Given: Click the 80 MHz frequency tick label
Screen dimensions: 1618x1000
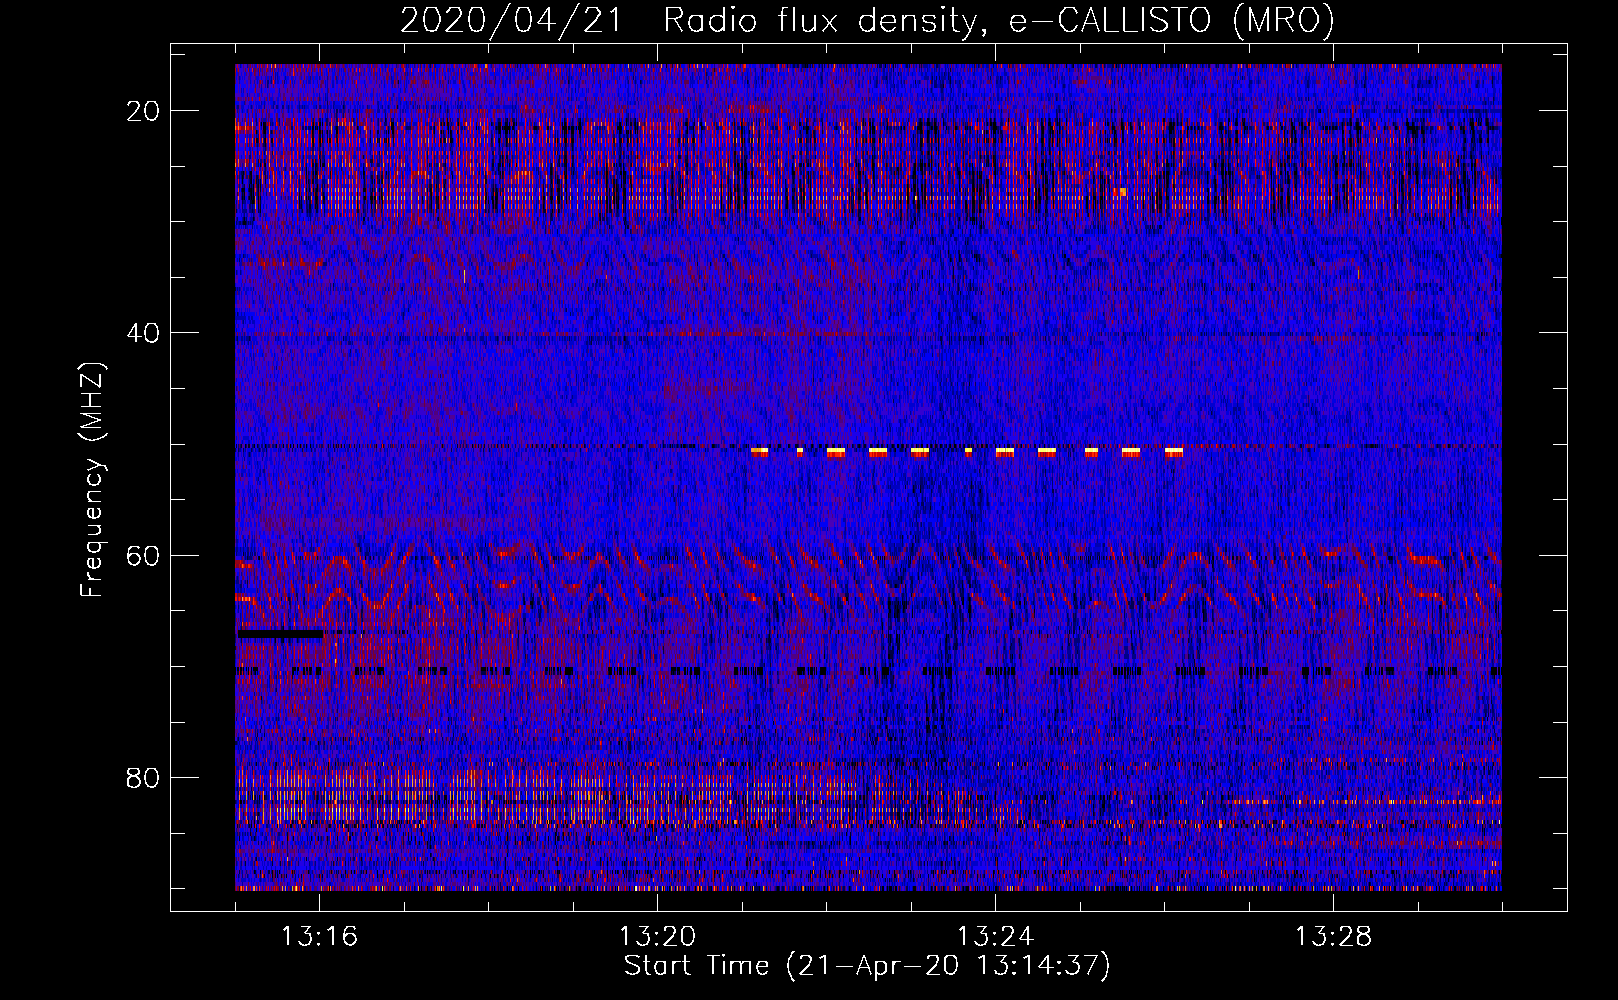Looking at the screenshot, I should coord(143,777).
